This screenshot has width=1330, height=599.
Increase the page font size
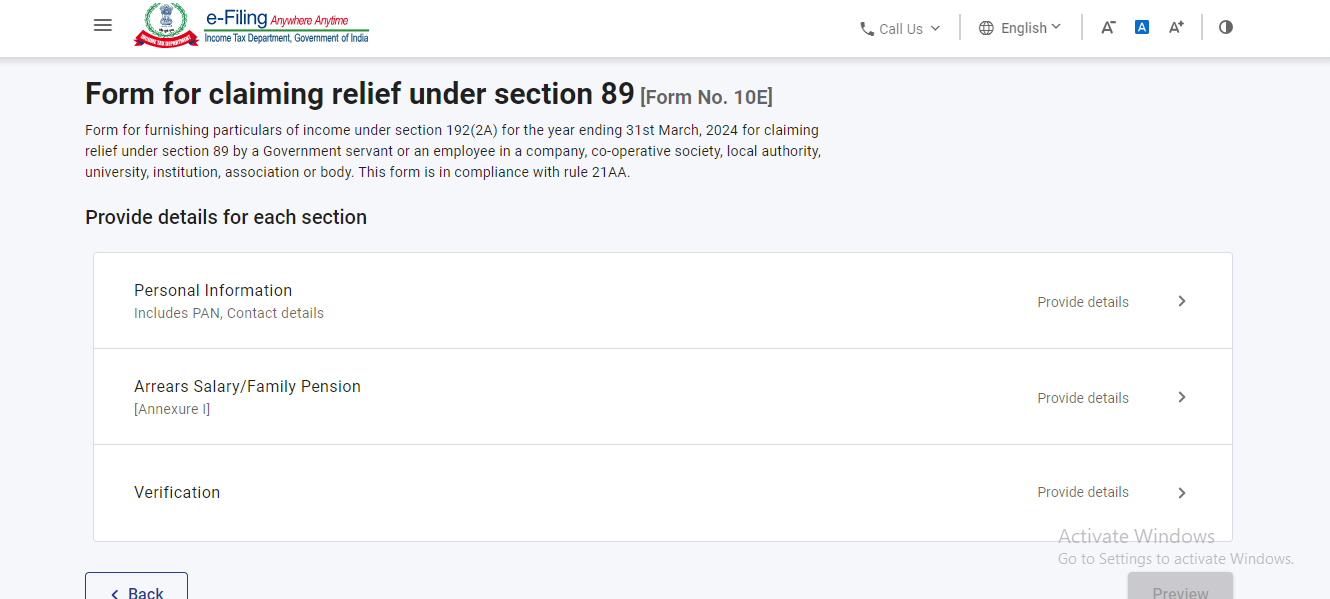[1176, 28]
